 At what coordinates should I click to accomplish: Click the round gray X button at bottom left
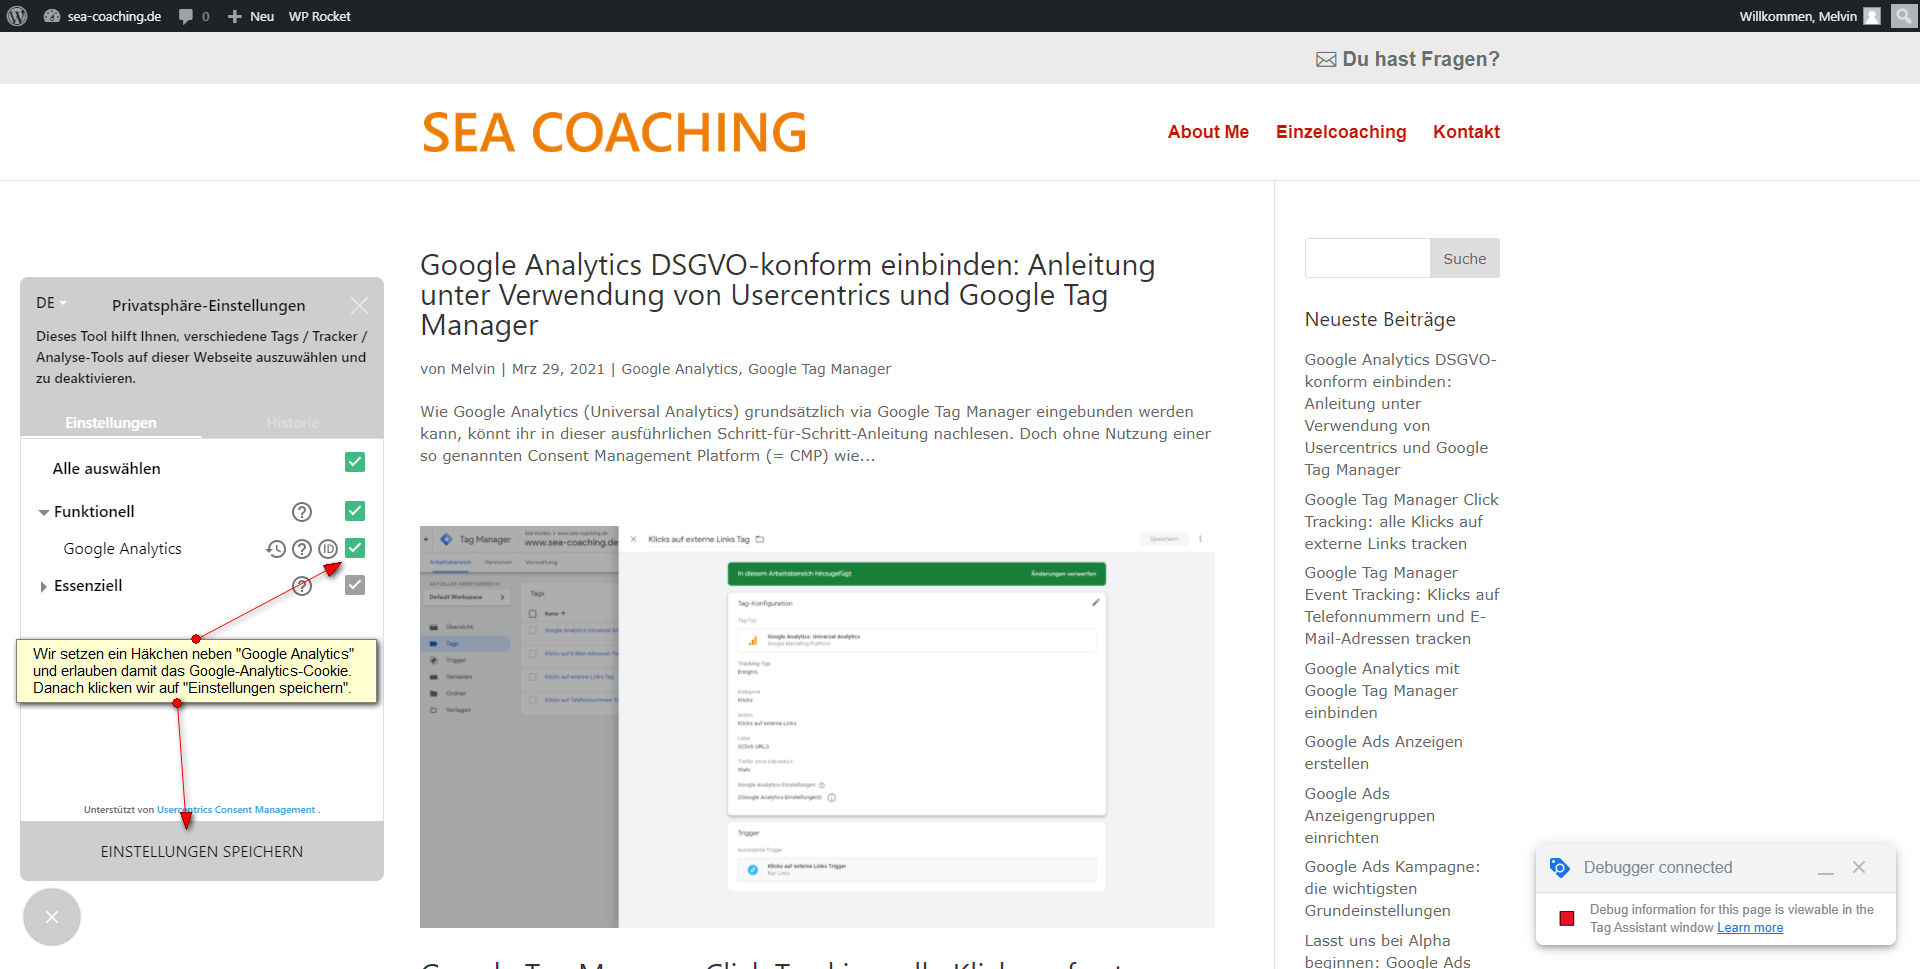click(x=52, y=917)
